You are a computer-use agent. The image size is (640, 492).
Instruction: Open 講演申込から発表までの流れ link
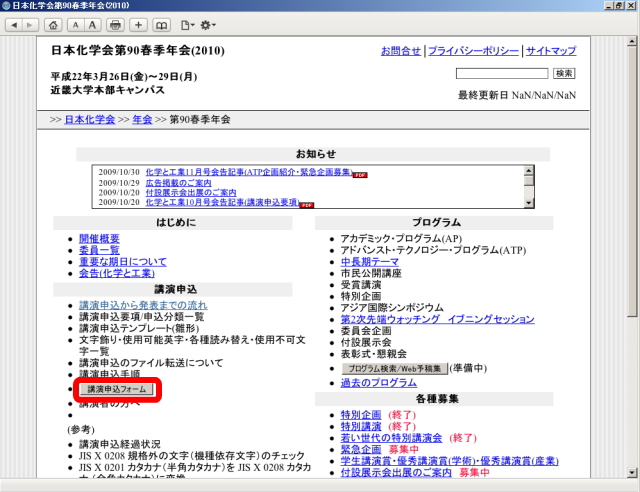point(143,305)
